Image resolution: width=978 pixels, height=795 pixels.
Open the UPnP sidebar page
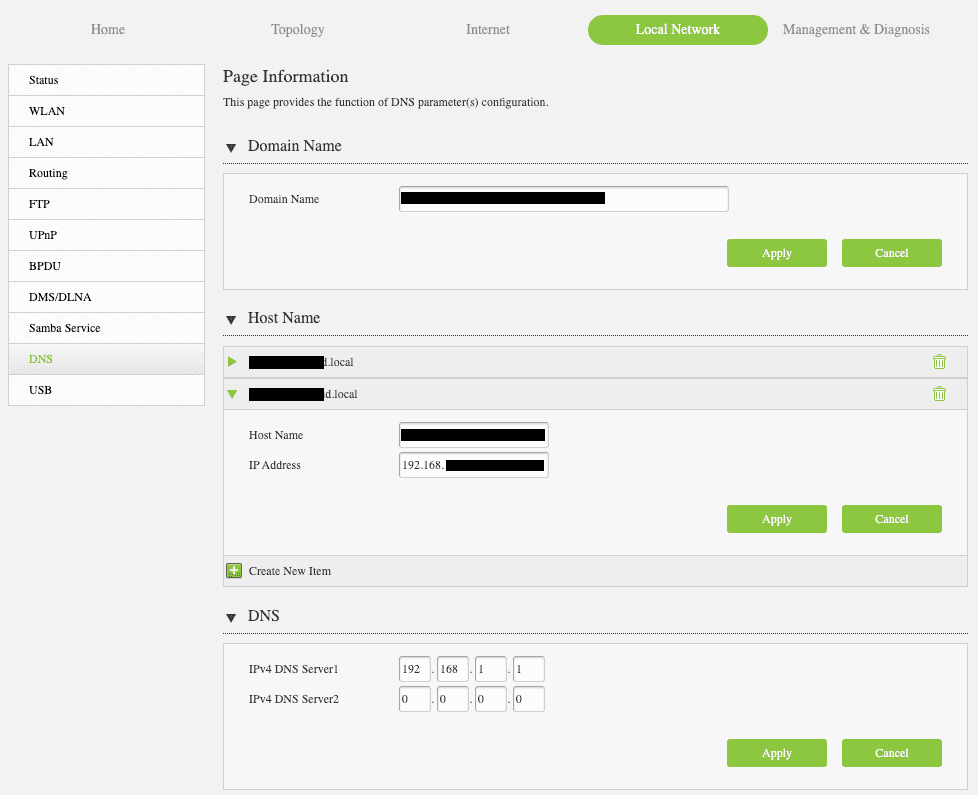[x=43, y=235]
